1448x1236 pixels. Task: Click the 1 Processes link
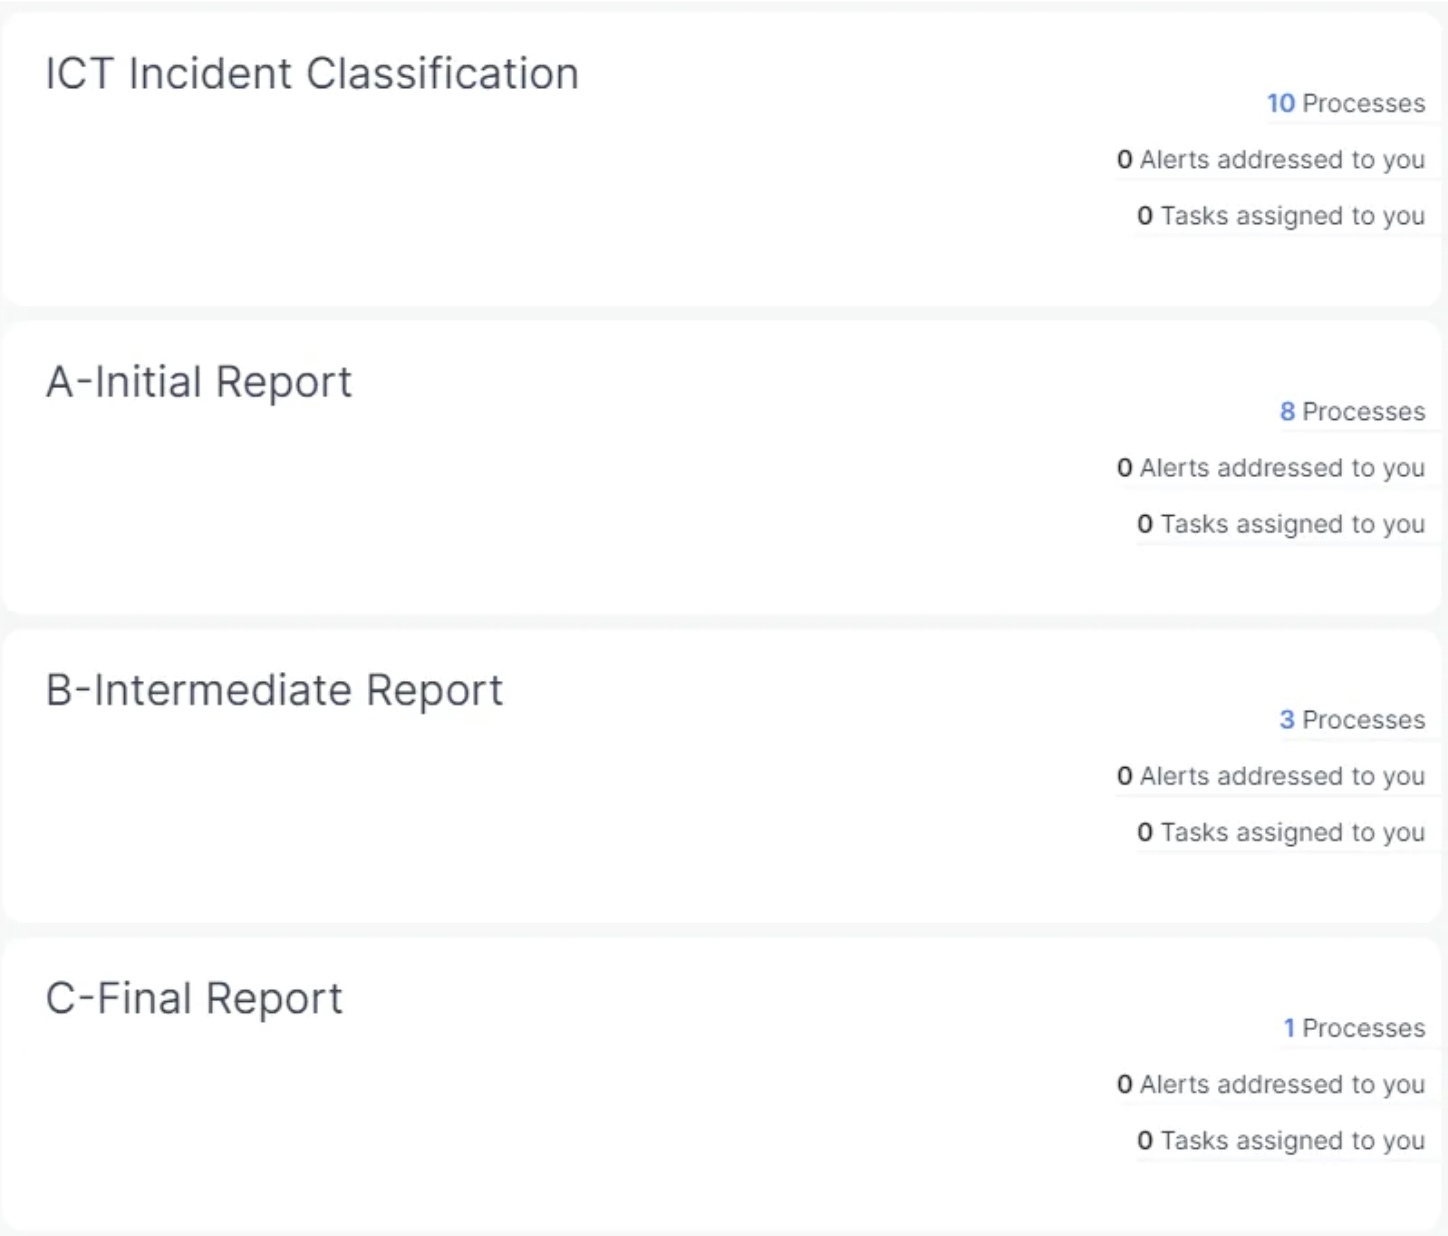[x=1353, y=1027]
